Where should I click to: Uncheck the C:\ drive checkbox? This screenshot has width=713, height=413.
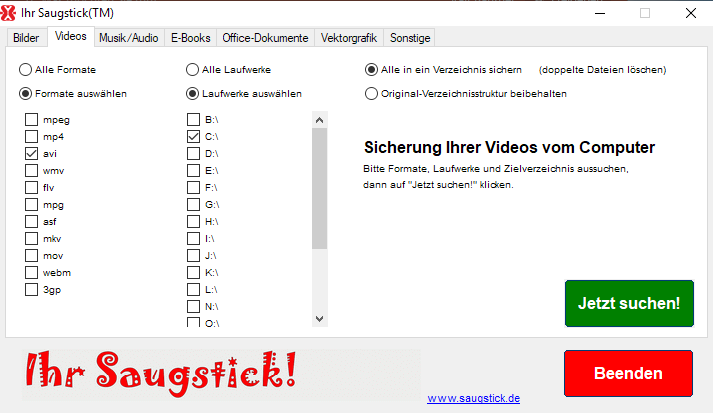tap(194, 136)
